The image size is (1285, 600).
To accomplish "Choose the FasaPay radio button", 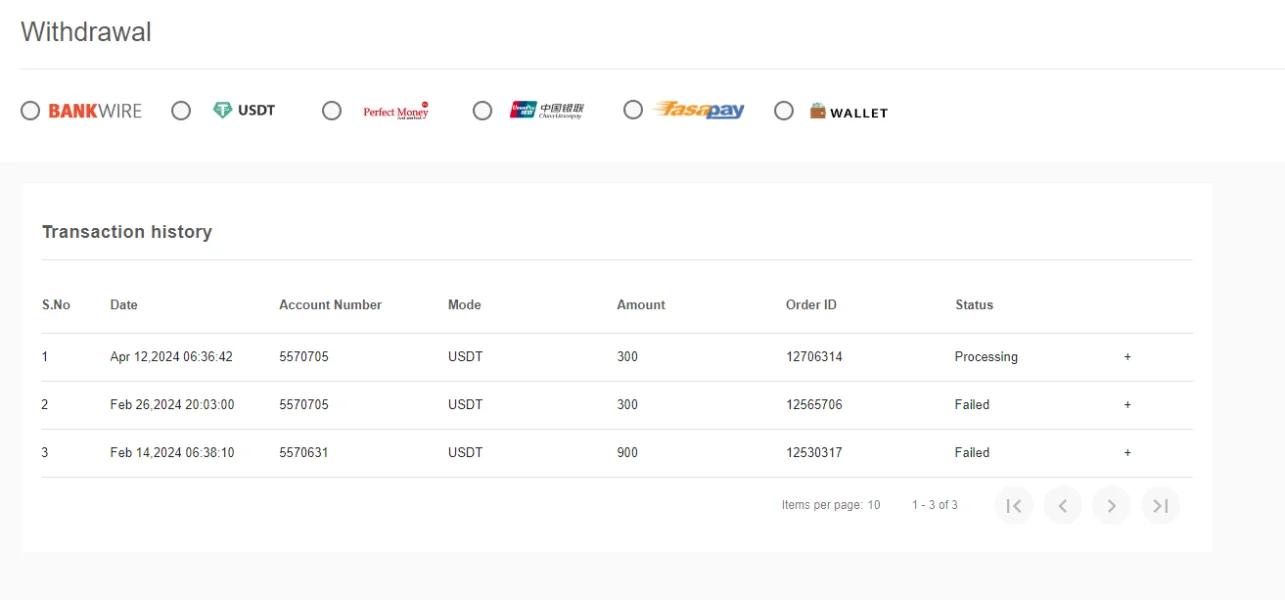I will coord(633,110).
